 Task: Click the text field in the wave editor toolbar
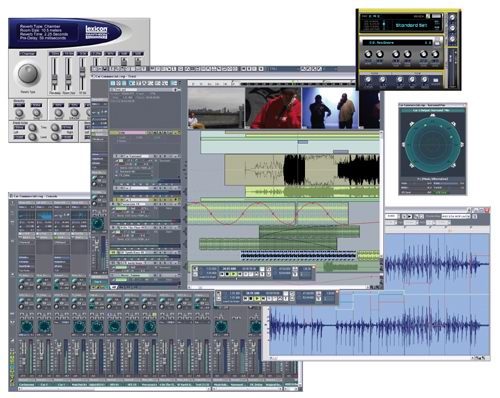(x=456, y=217)
